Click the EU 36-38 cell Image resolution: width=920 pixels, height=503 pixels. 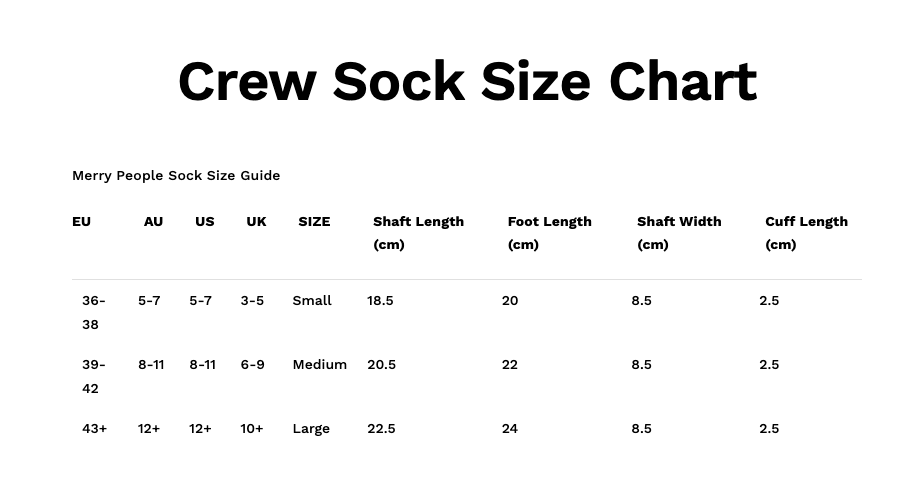(x=93, y=312)
